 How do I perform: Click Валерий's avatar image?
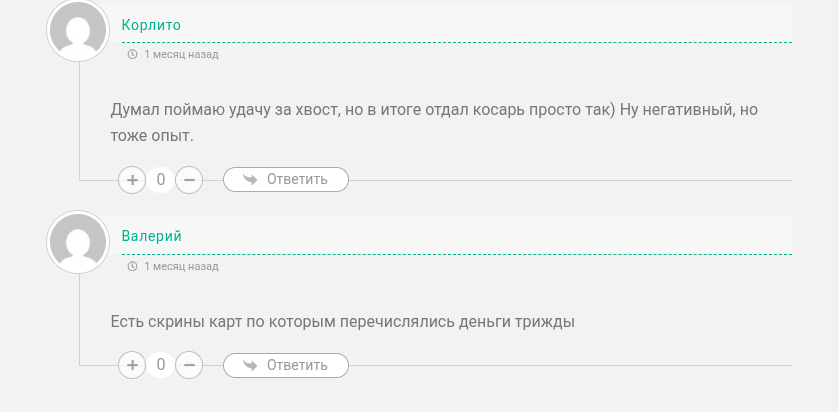pyautogui.click(x=78, y=242)
